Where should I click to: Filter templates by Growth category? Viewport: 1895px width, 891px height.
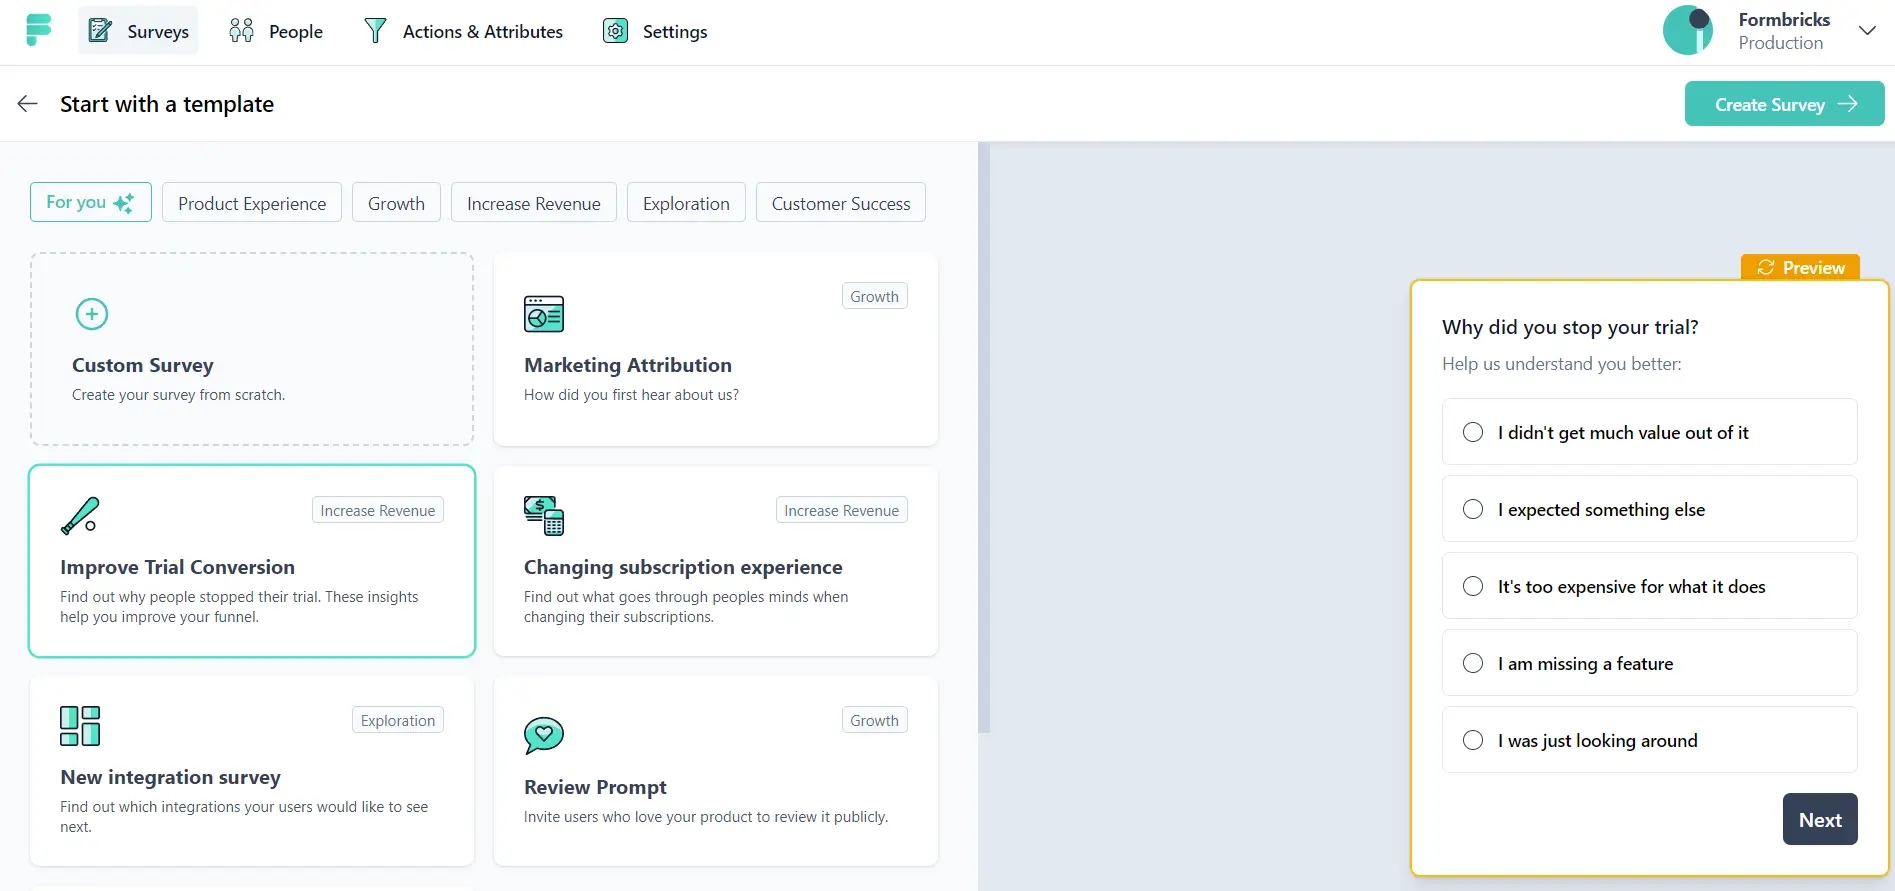coord(396,203)
